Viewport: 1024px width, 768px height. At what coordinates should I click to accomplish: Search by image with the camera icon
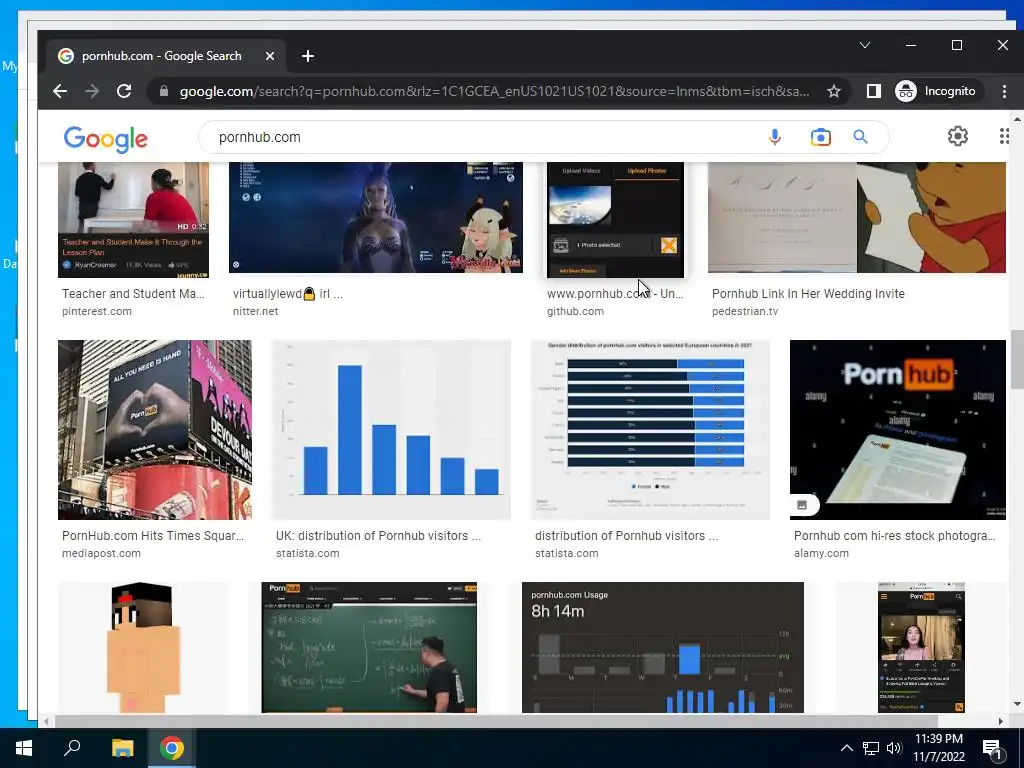tap(820, 137)
